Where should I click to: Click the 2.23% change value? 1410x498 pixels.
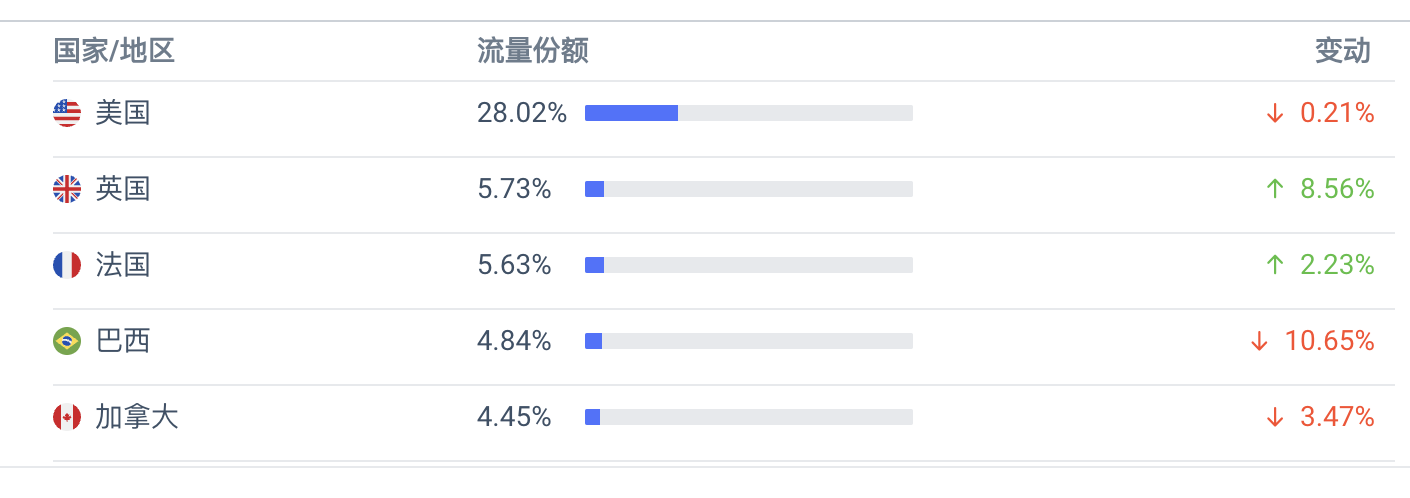(x=1337, y=265)
